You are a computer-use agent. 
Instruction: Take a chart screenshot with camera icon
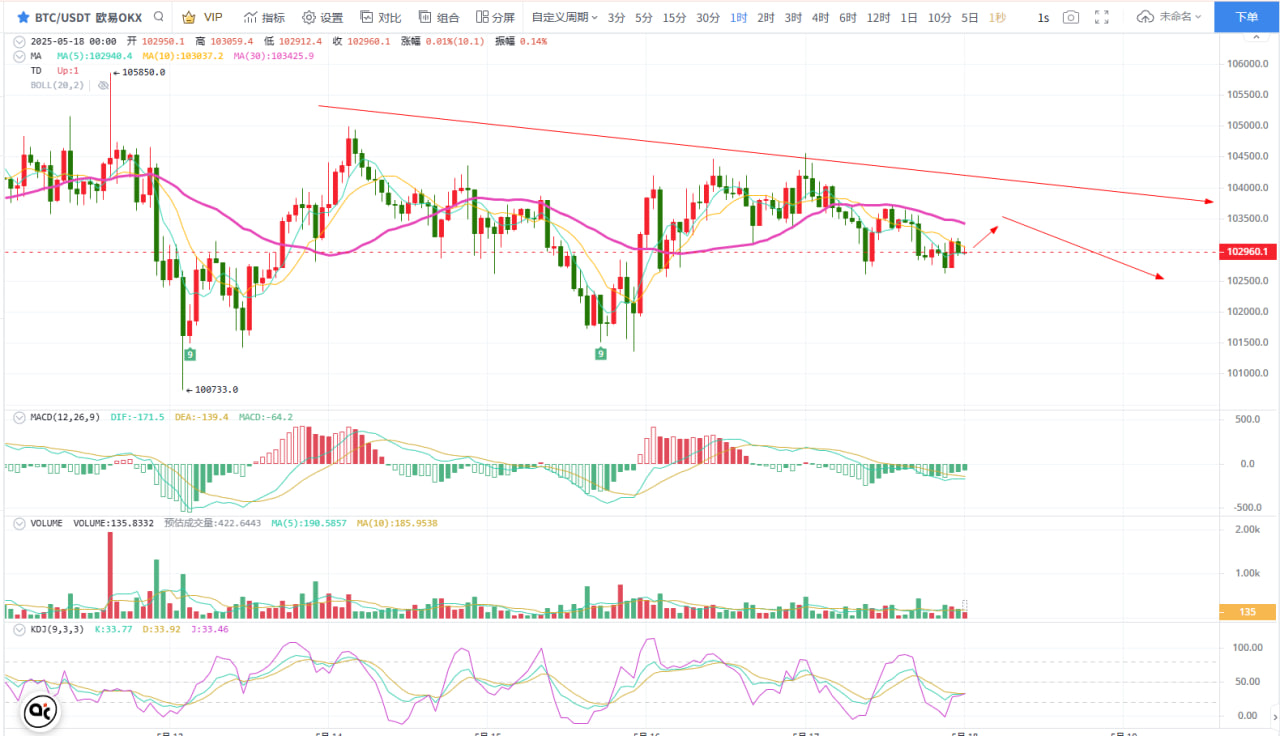[x=1071, y=17]
